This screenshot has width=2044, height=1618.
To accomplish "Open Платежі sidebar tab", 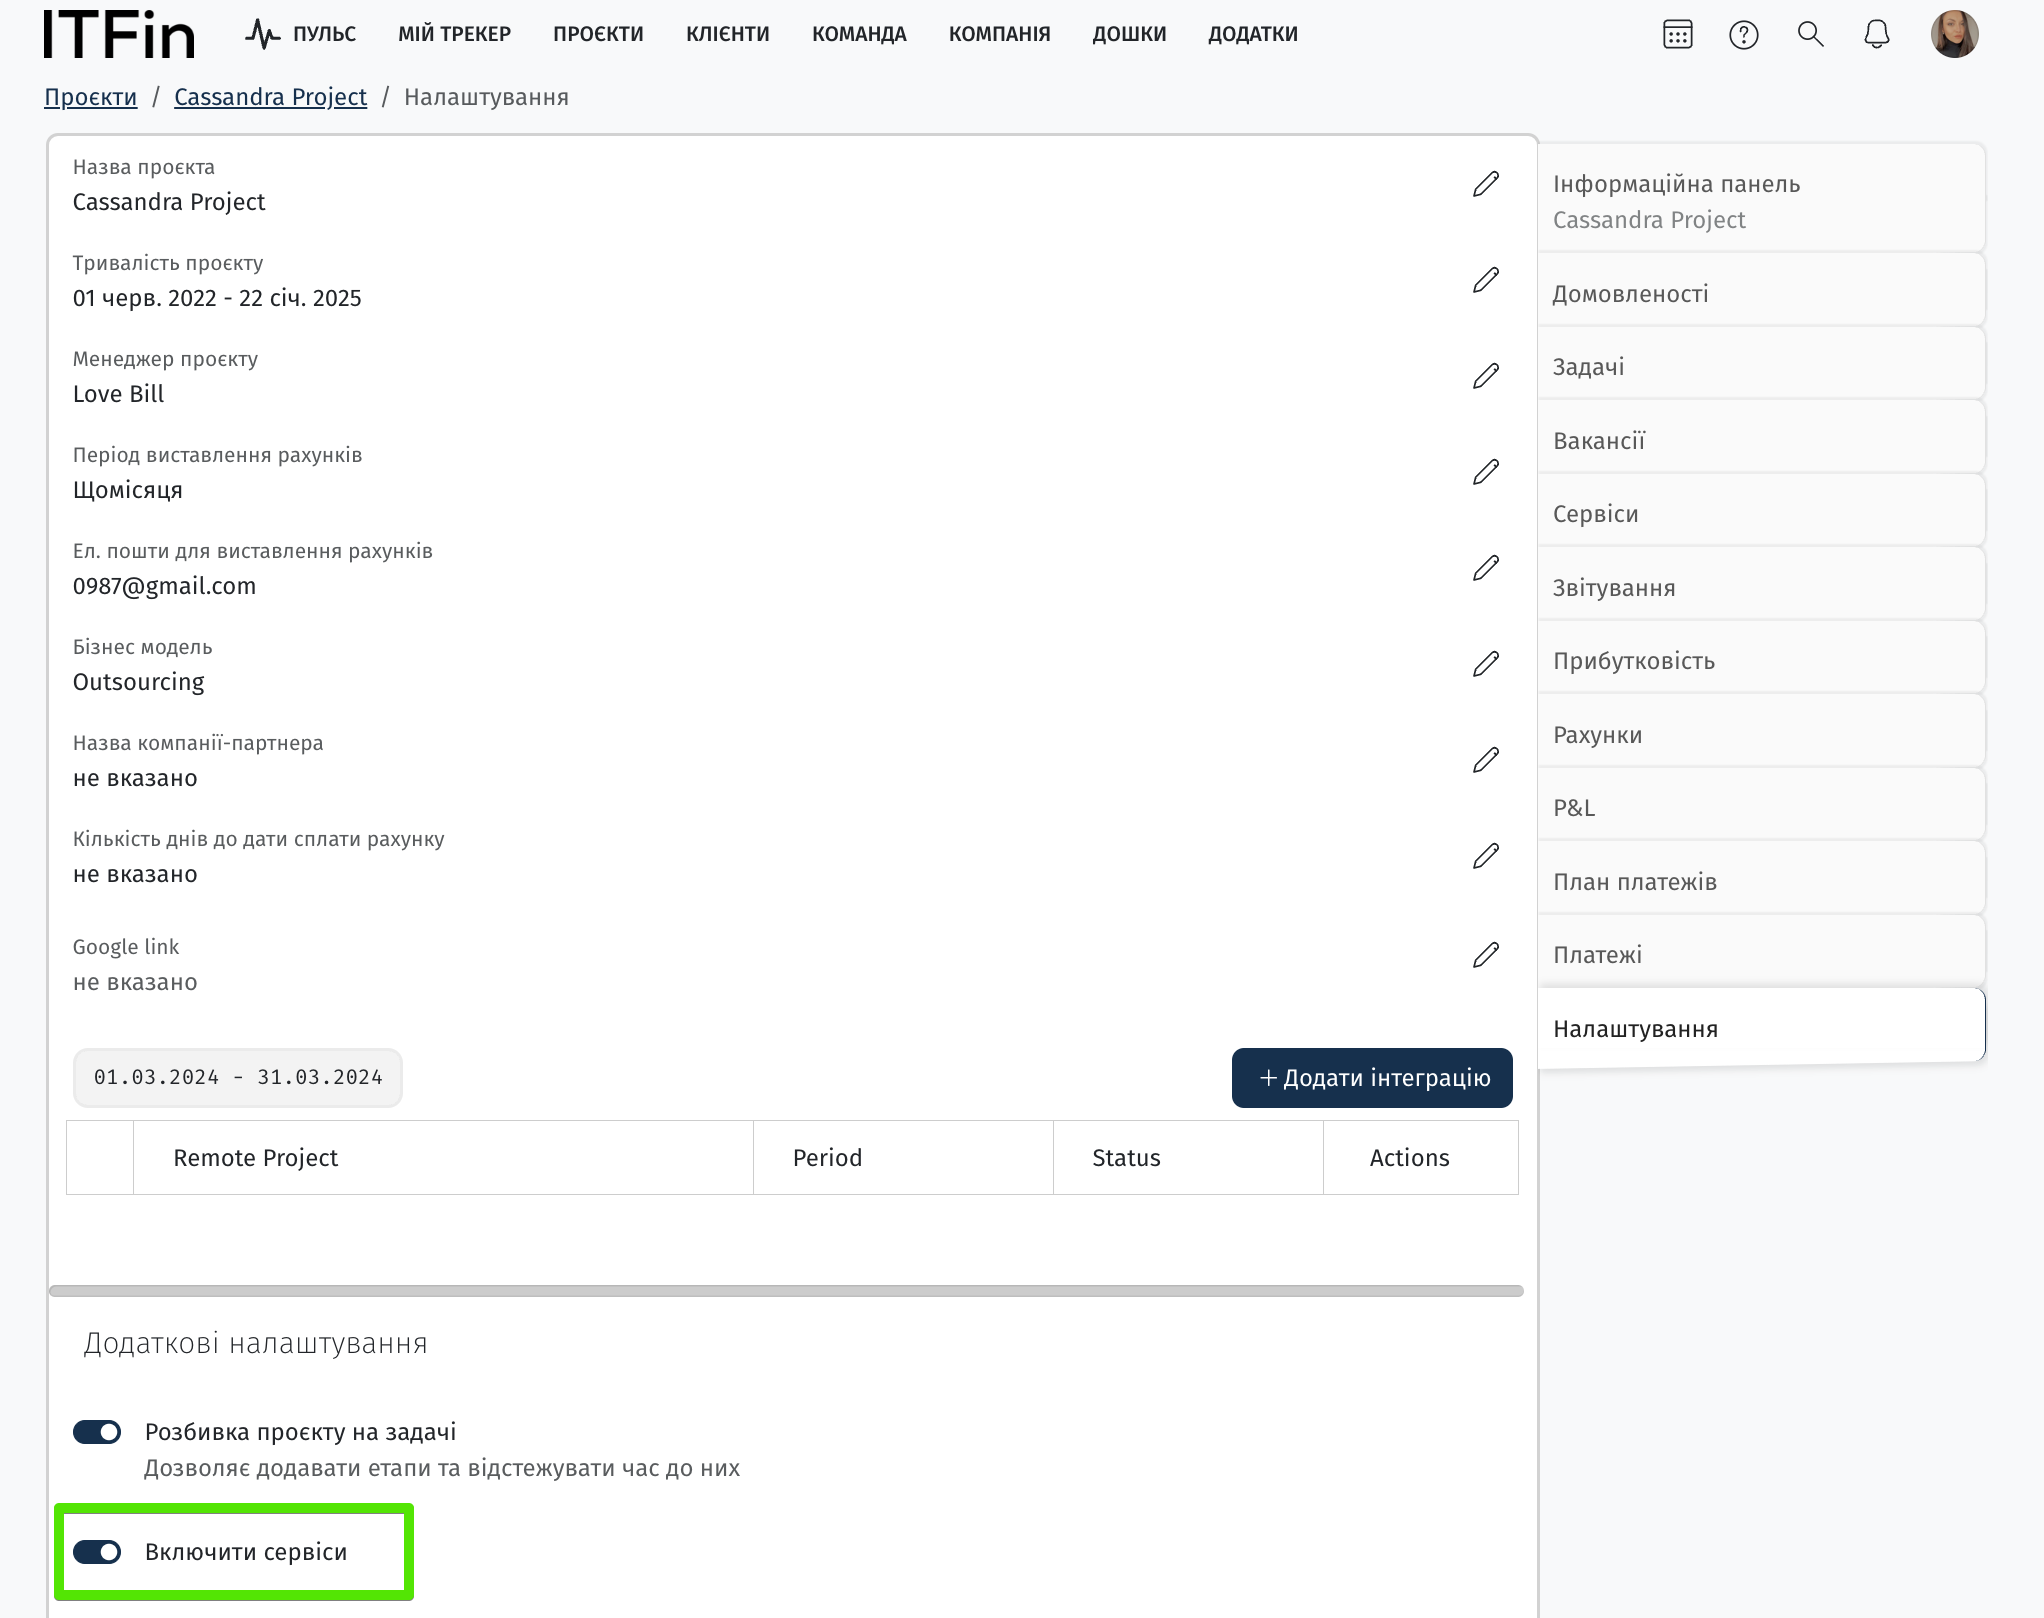I will (1761, 952).
